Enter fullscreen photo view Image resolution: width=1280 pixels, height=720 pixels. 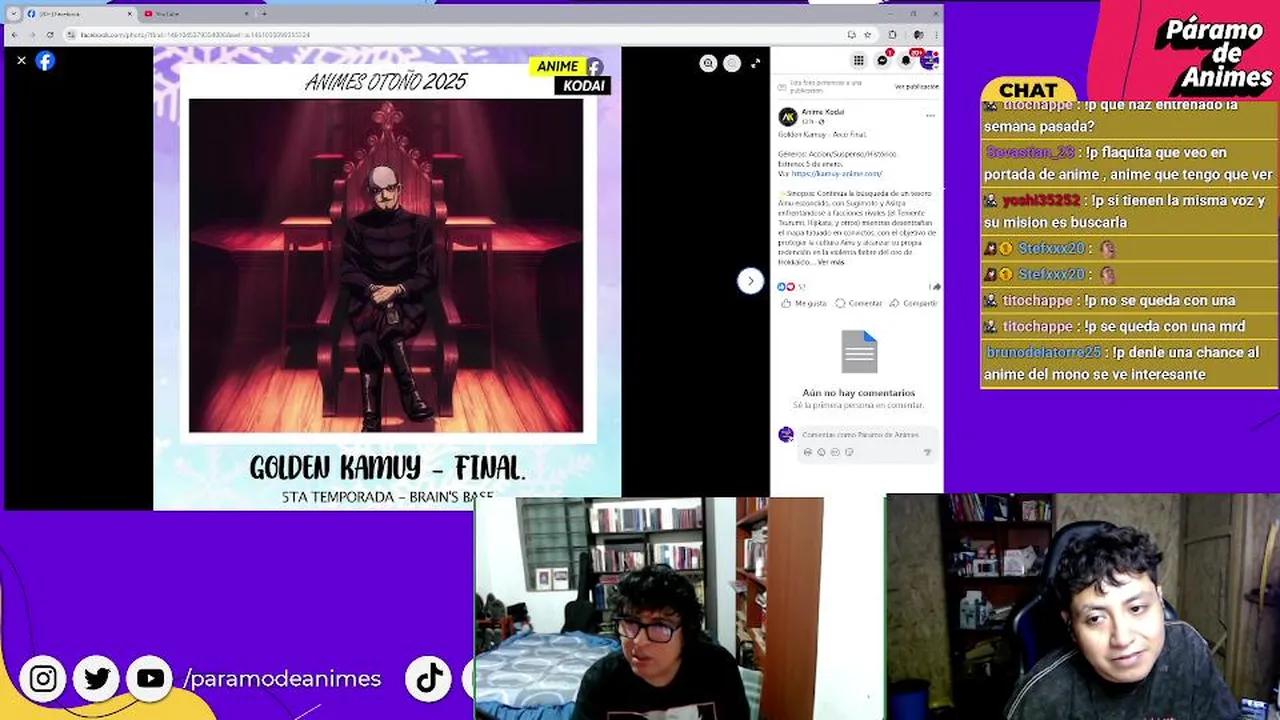(755, 63)
